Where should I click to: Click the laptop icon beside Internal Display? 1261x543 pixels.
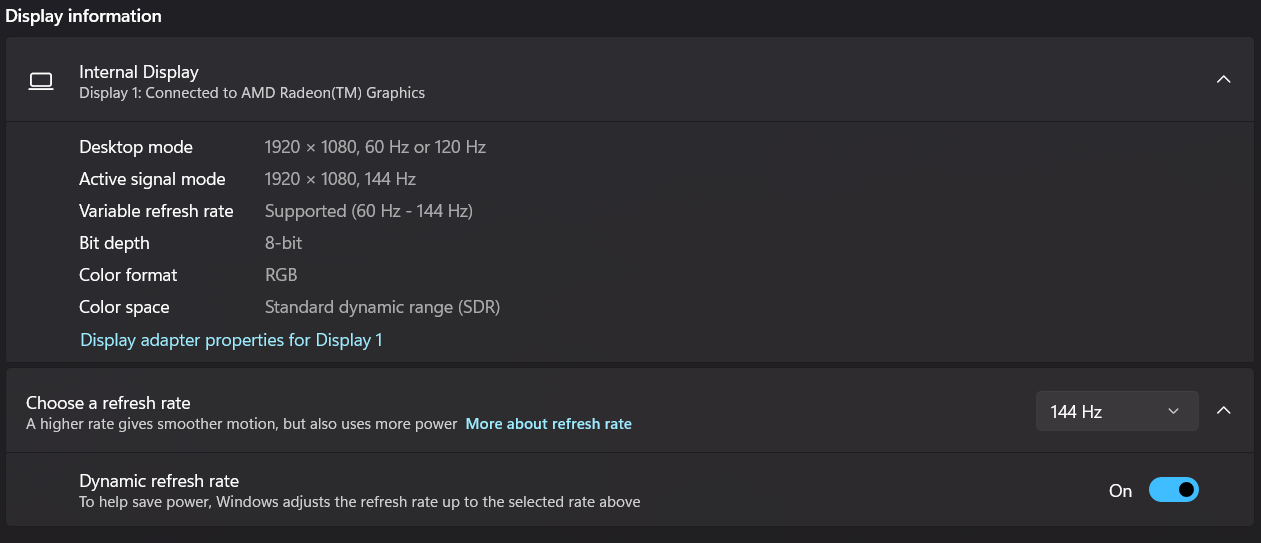pyautogui.click(x=41, y=81)
